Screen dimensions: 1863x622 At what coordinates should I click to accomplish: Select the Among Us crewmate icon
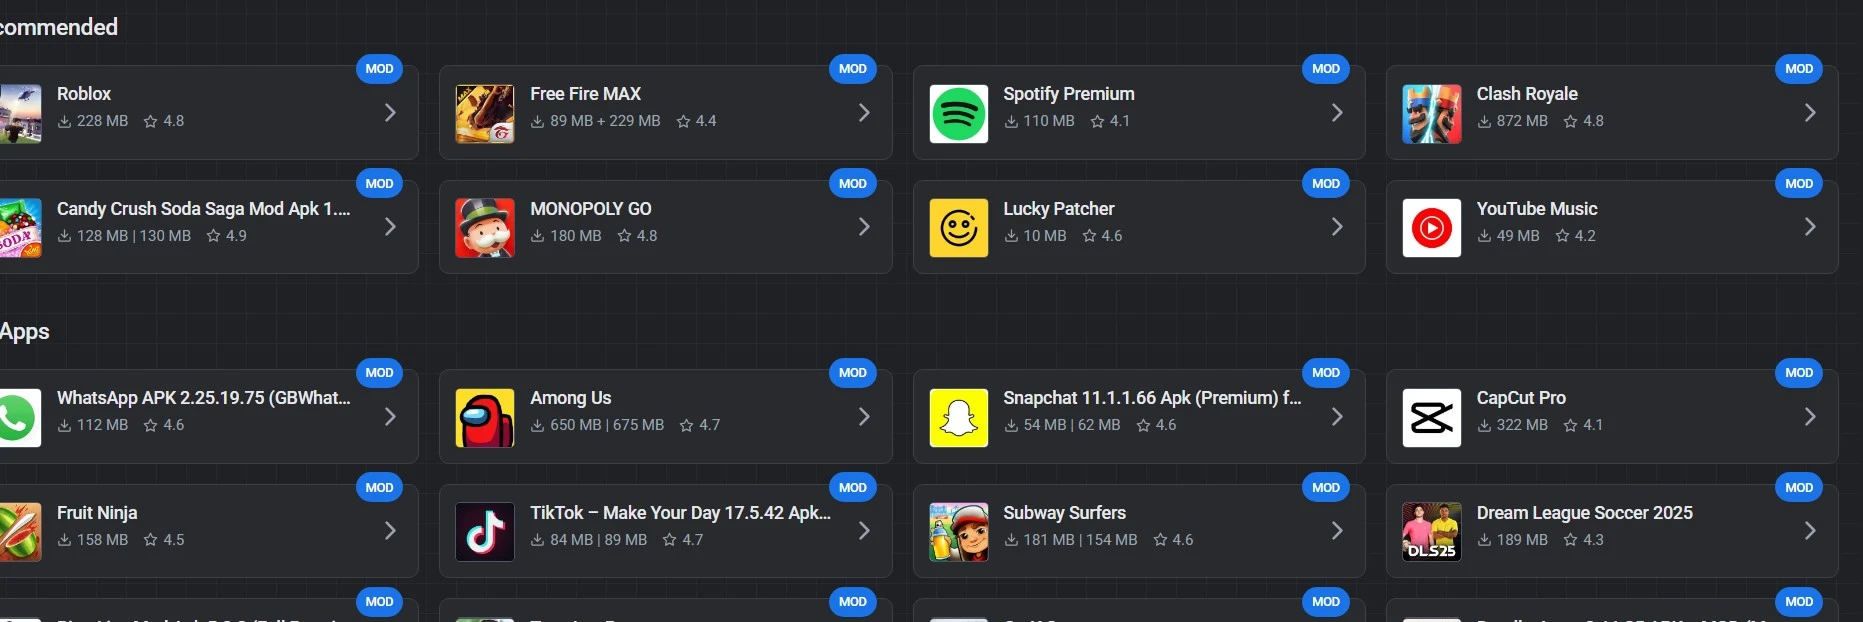coord(485,418)
